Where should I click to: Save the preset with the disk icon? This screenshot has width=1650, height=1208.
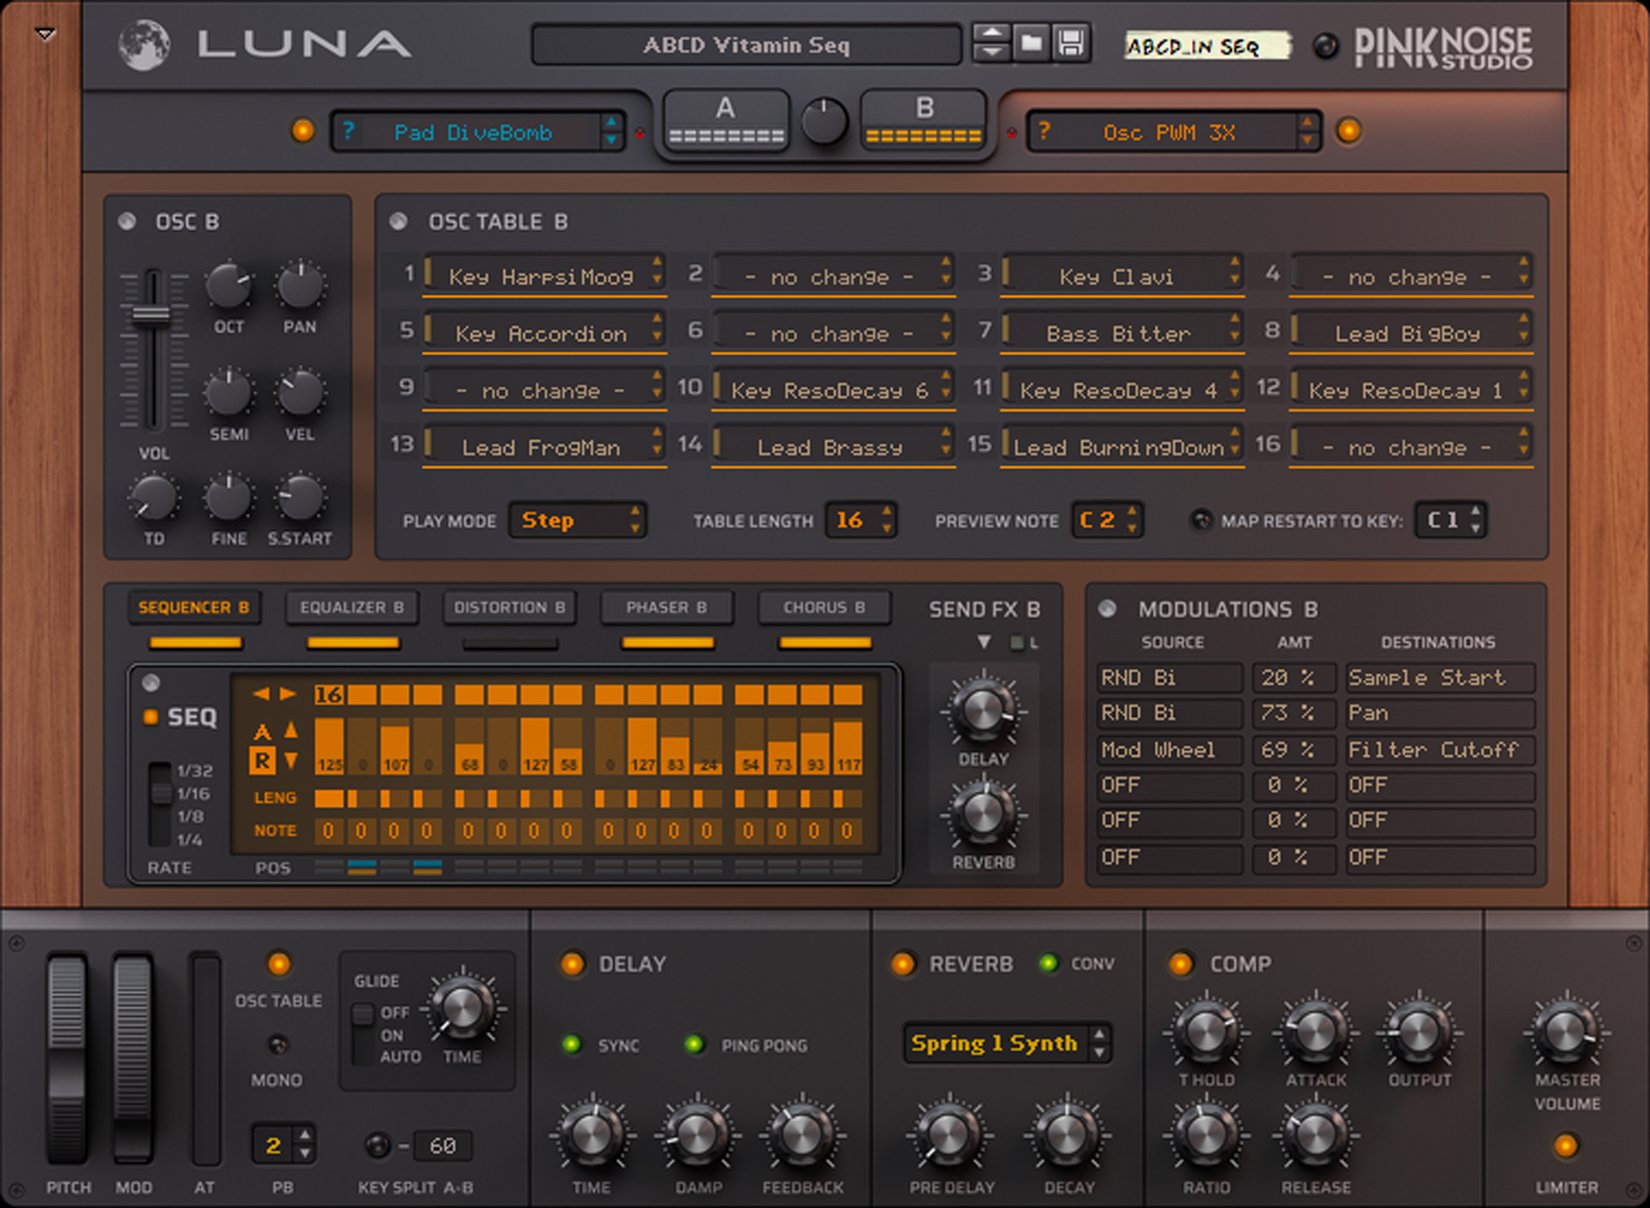point(1072,43)
